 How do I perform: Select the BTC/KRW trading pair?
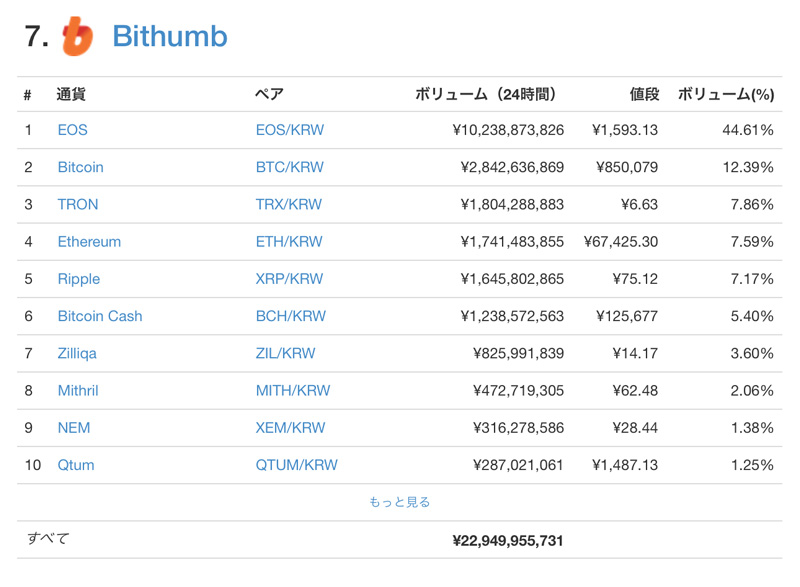(290, 167)
